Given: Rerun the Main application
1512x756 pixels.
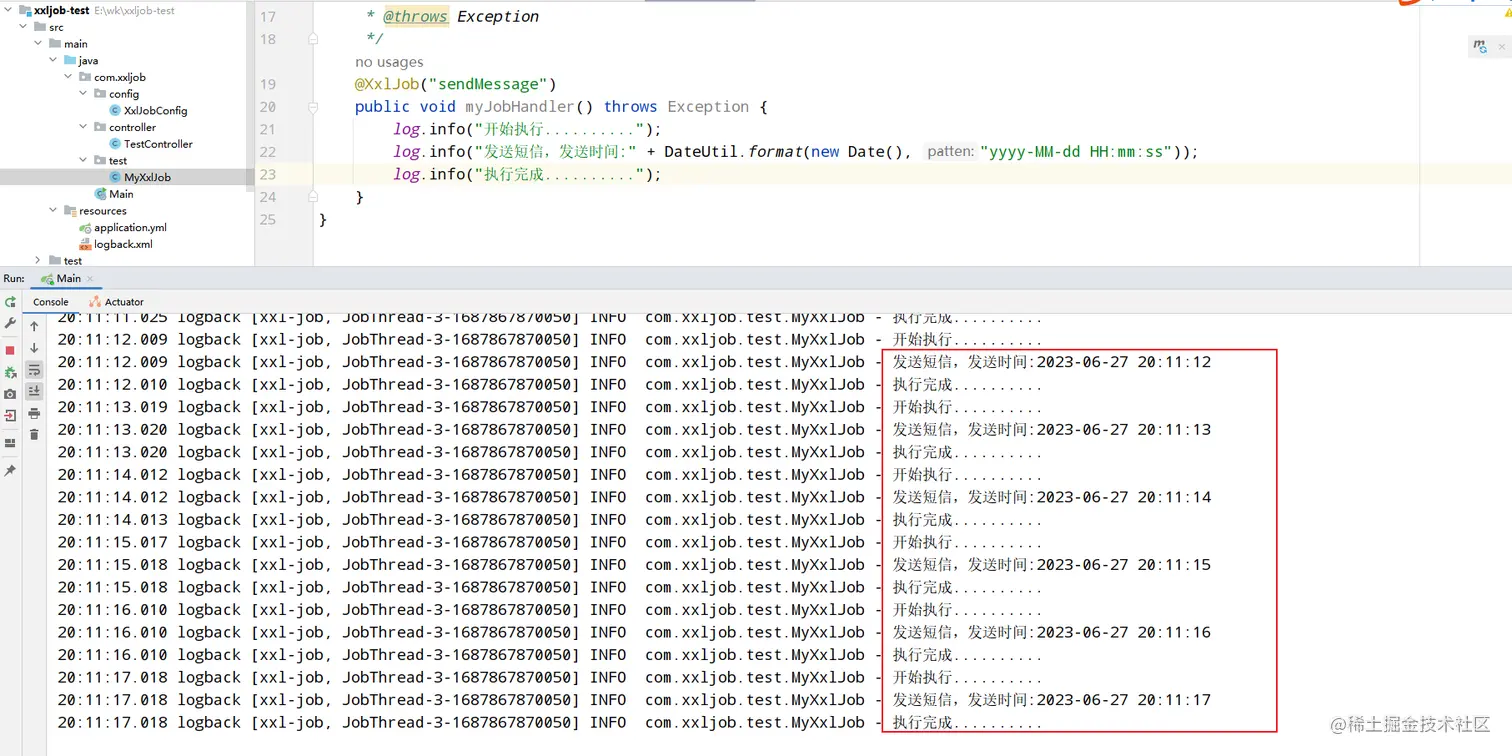Looking at the screenshot, I should point(10,301).
